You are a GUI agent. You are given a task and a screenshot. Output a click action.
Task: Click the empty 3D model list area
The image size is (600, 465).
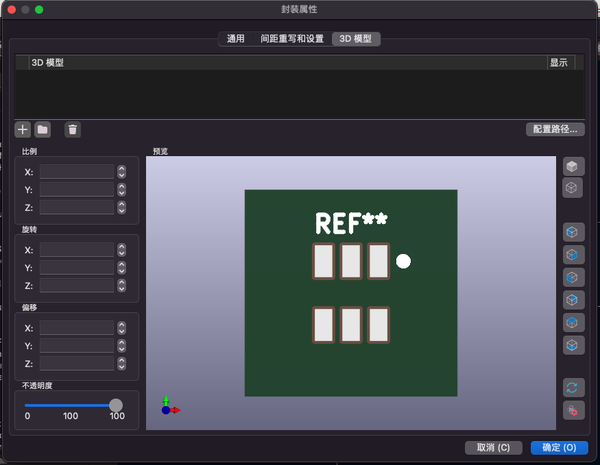[300, 94]
